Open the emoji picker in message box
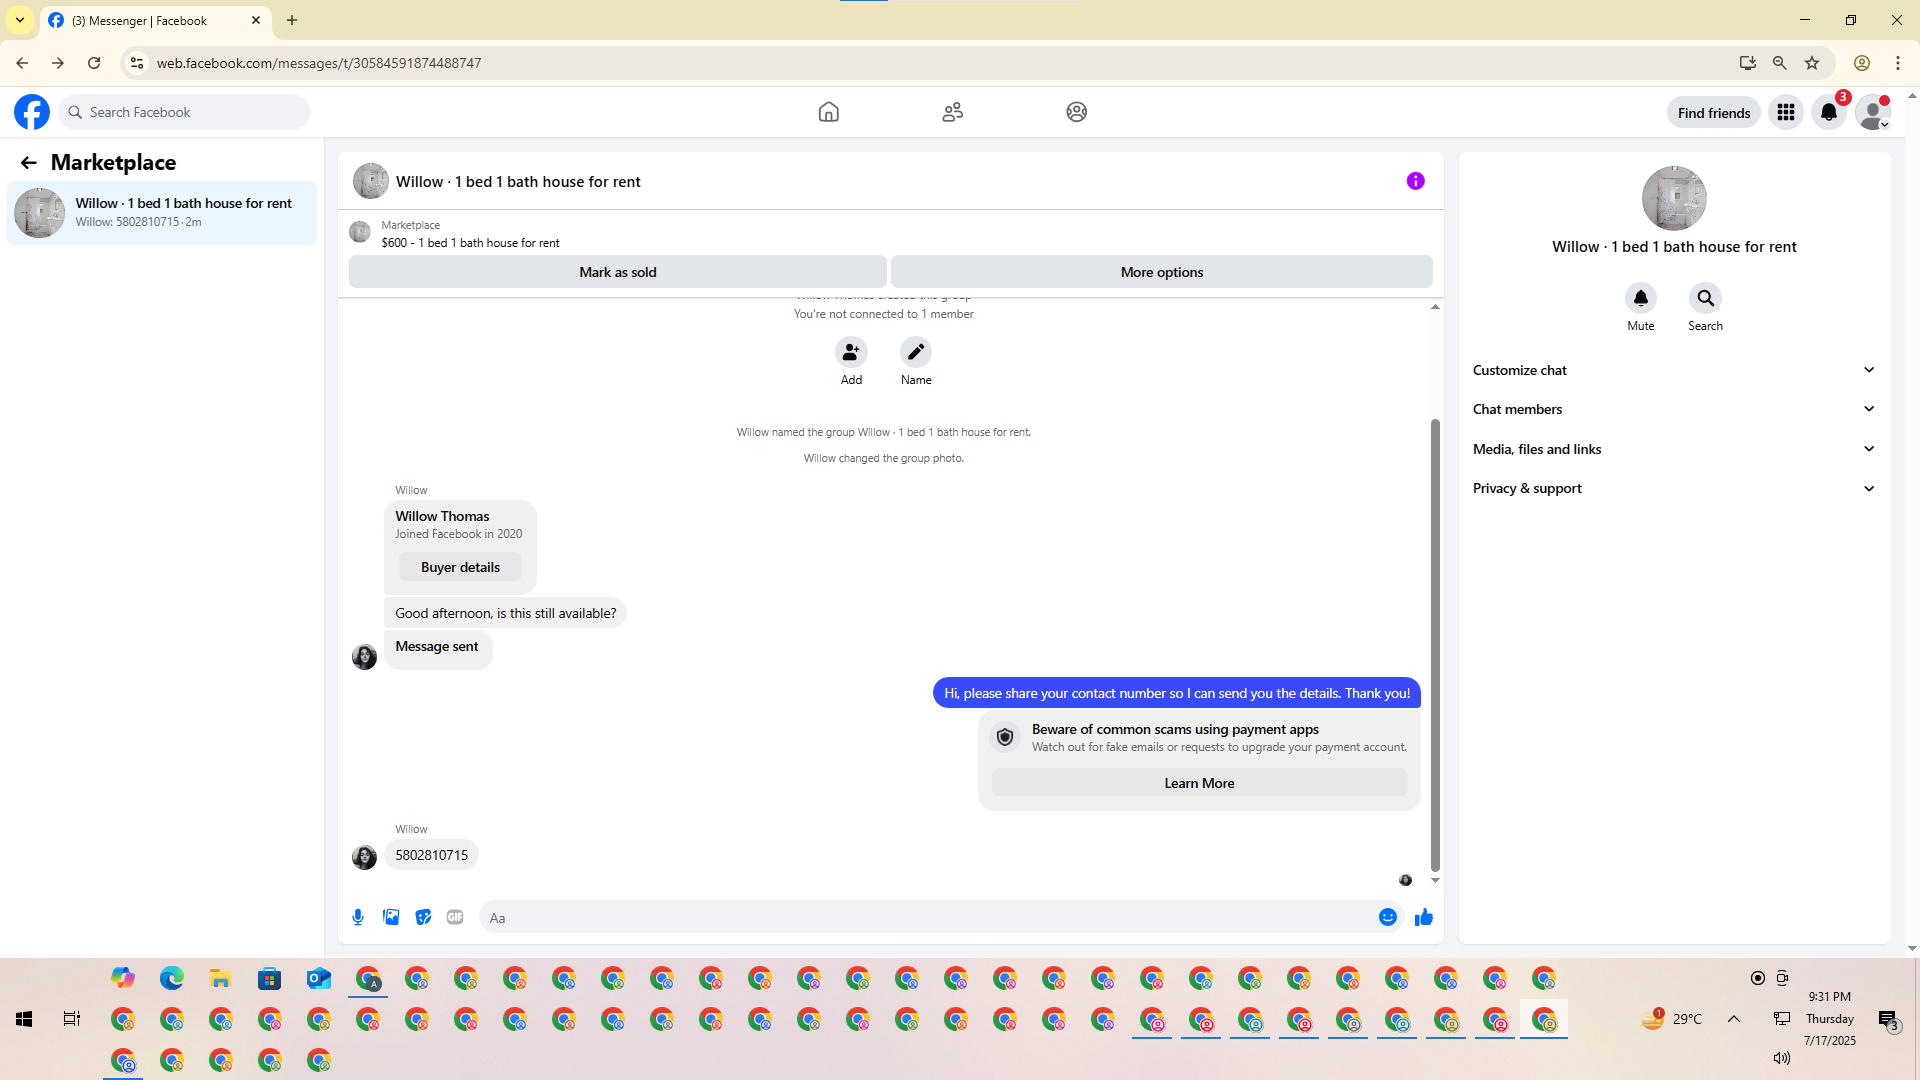 [1388, 917]
